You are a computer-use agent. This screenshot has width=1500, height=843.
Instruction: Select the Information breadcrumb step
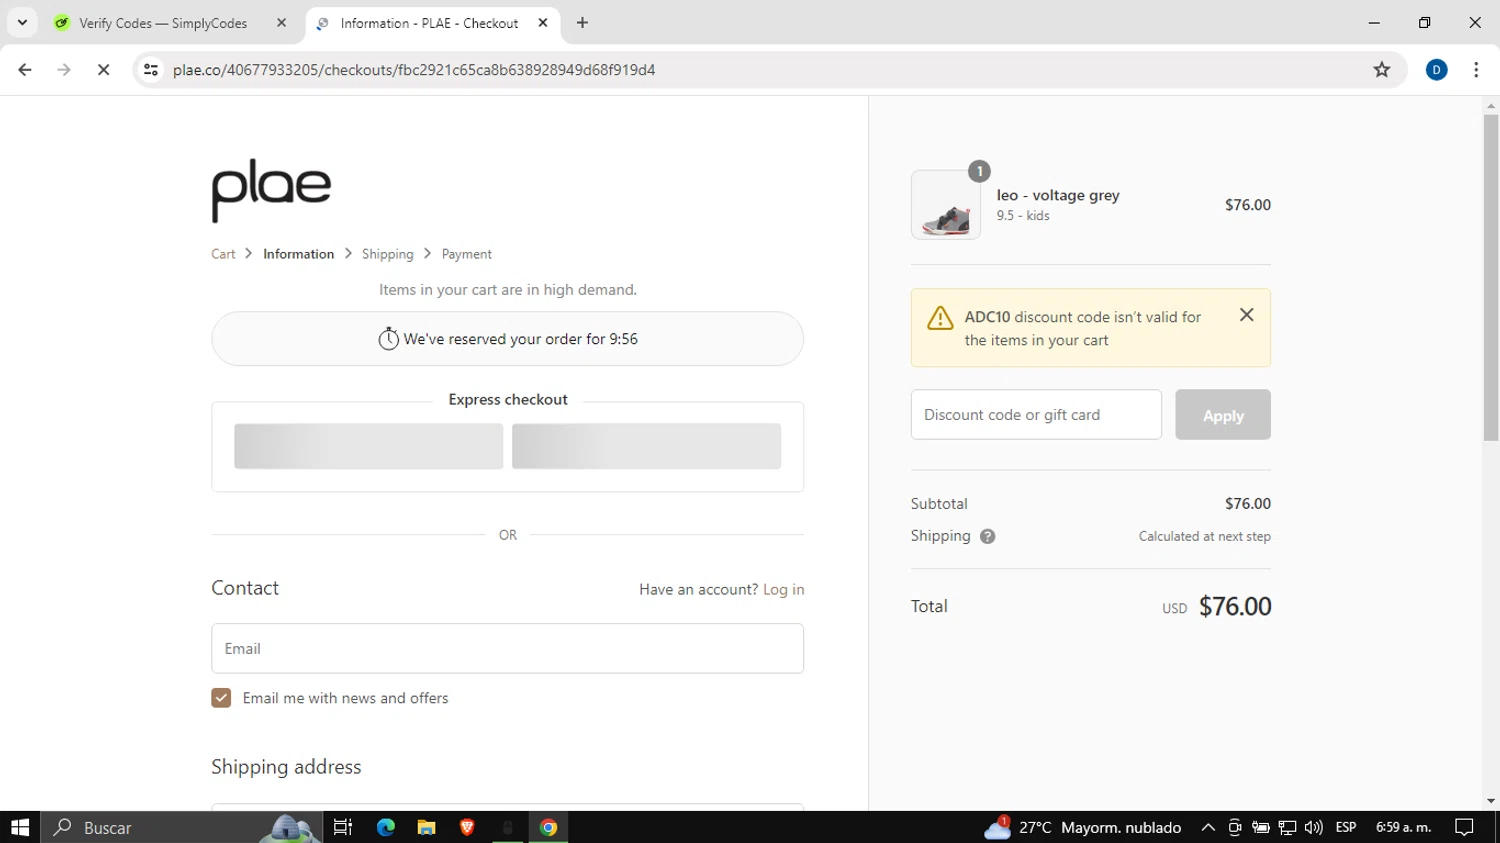[x=298, y=254]
